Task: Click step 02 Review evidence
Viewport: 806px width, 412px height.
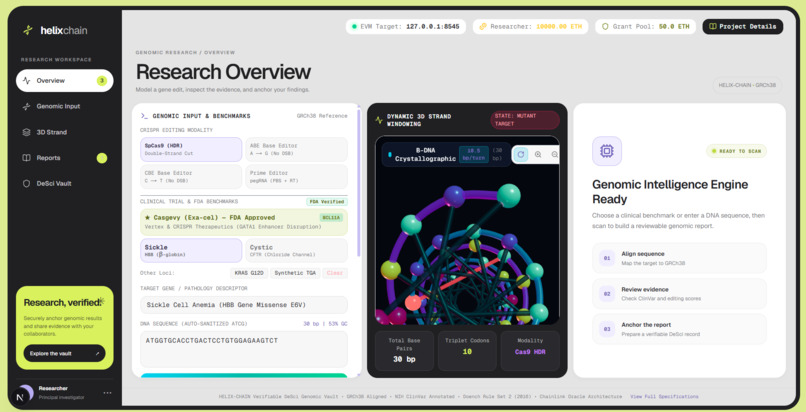Action: (679, 294)
